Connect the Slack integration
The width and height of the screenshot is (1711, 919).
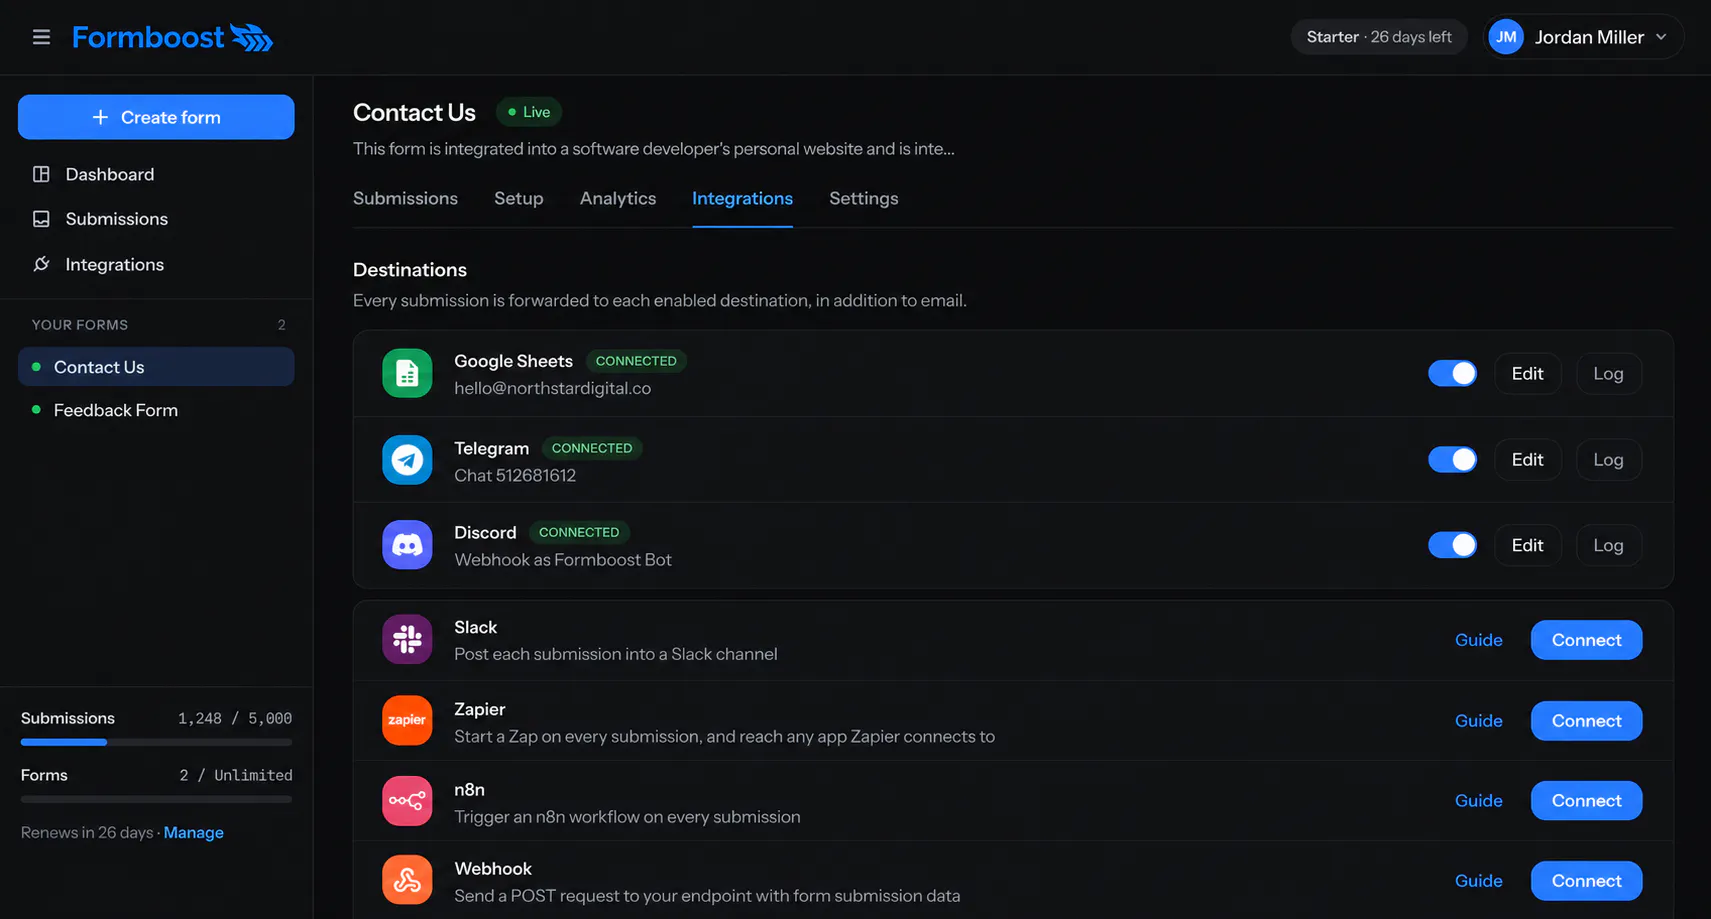tap(1586, 640)
